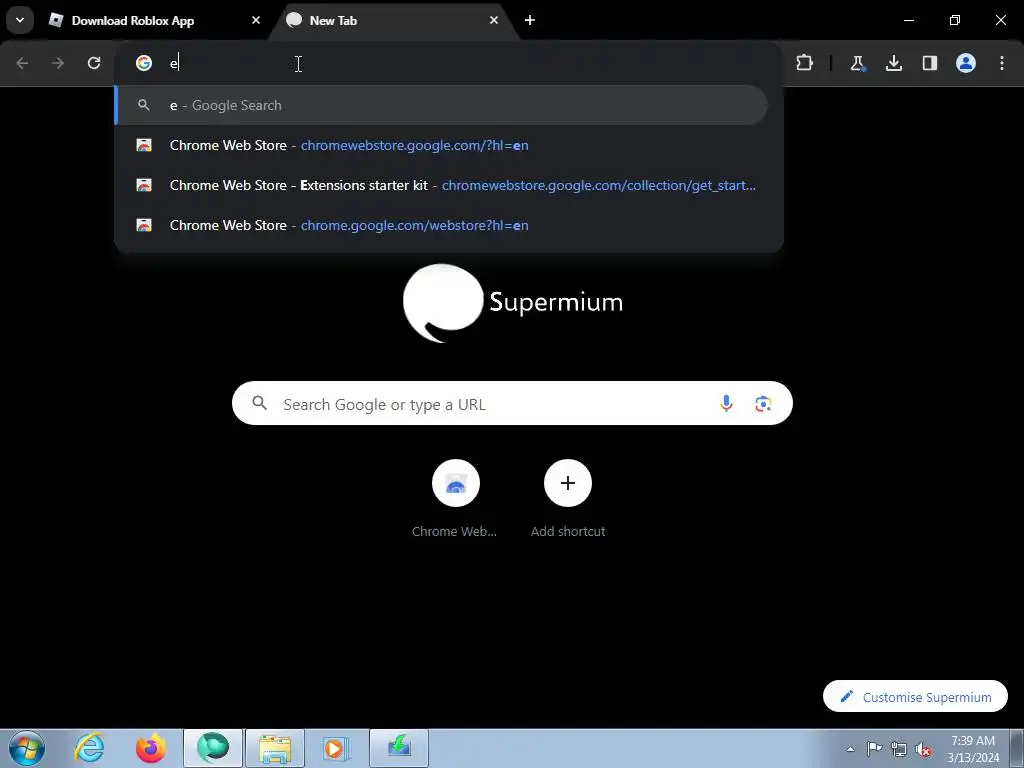The height and width of the screenshot is (768, 1024).
Task: Launch Internet Explorer from taskbar
Action: point(89,748)
